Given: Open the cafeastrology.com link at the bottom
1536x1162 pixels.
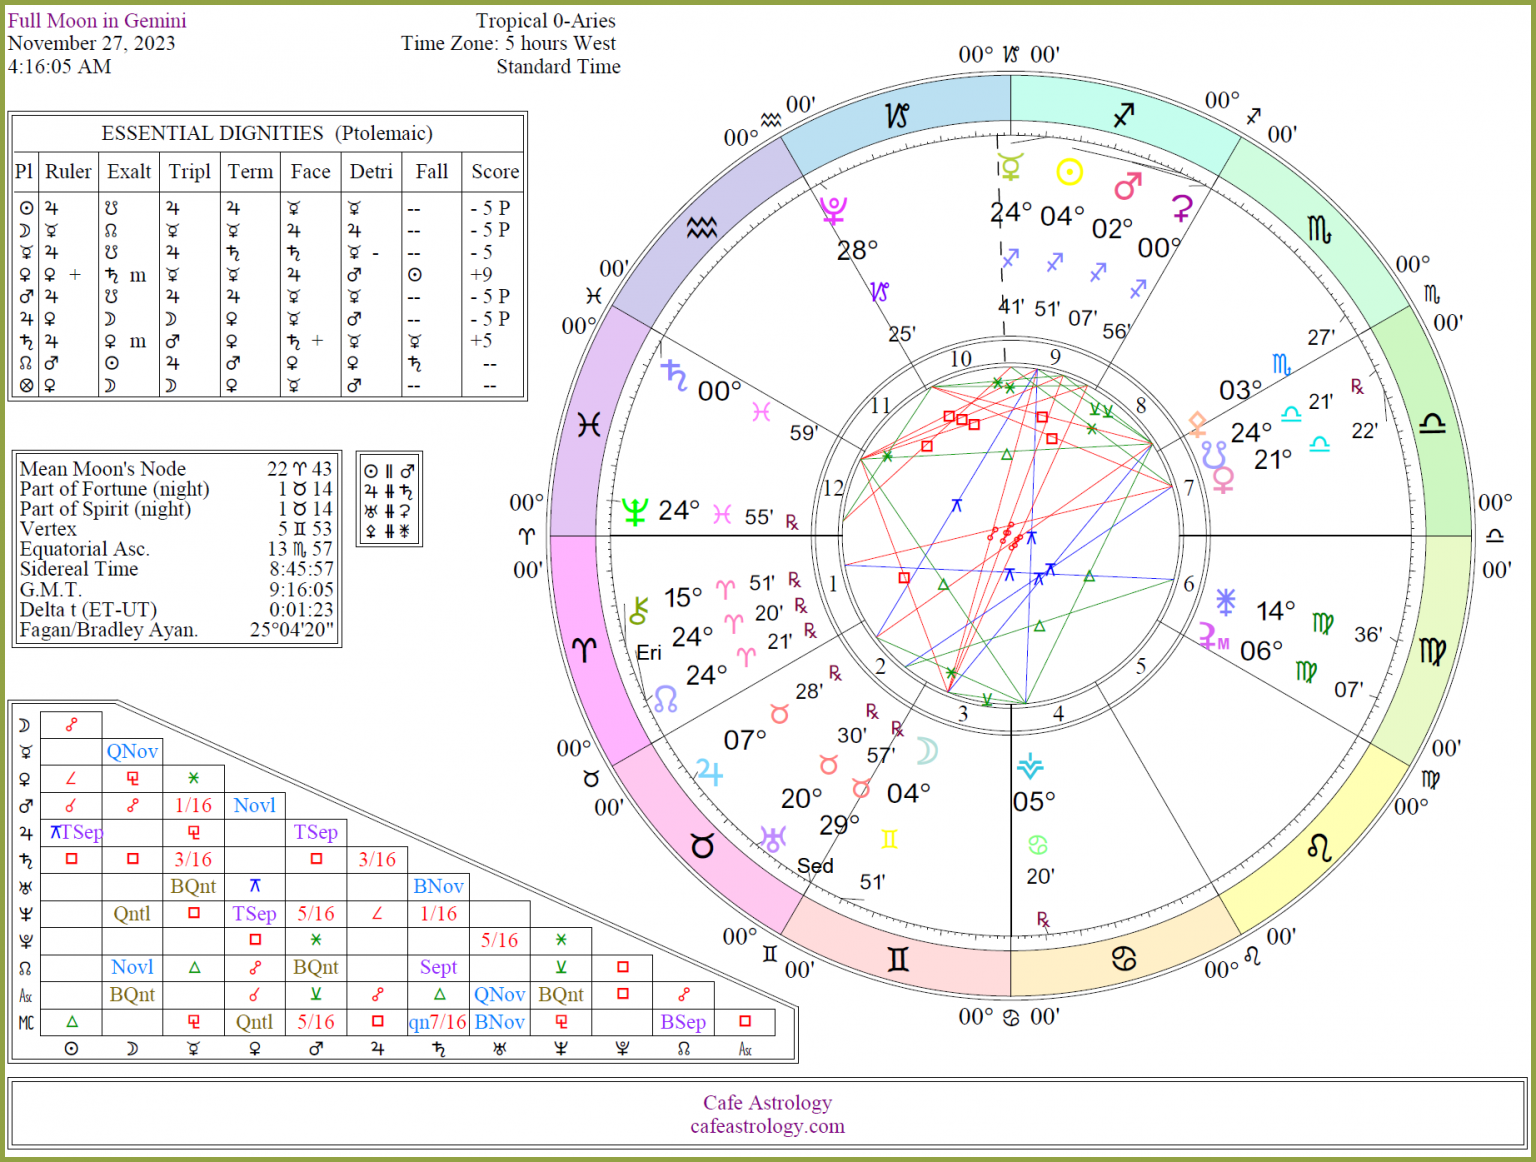Looking at the screenshot, I should (x=766, y=1125).
